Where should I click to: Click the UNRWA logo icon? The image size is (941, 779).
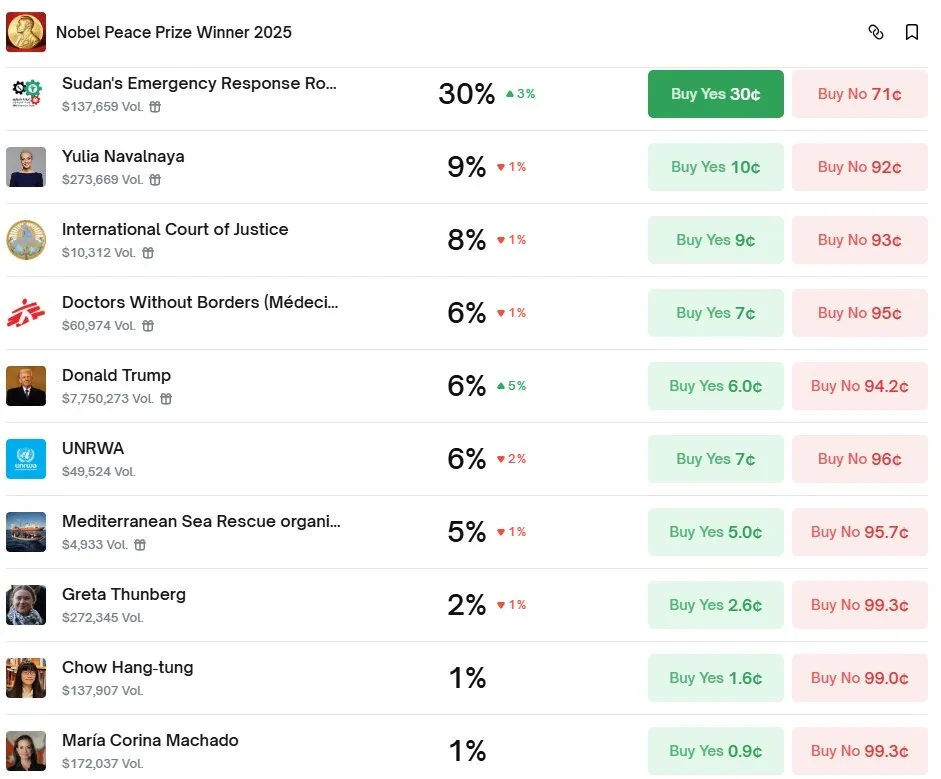(x=26, y=459)
